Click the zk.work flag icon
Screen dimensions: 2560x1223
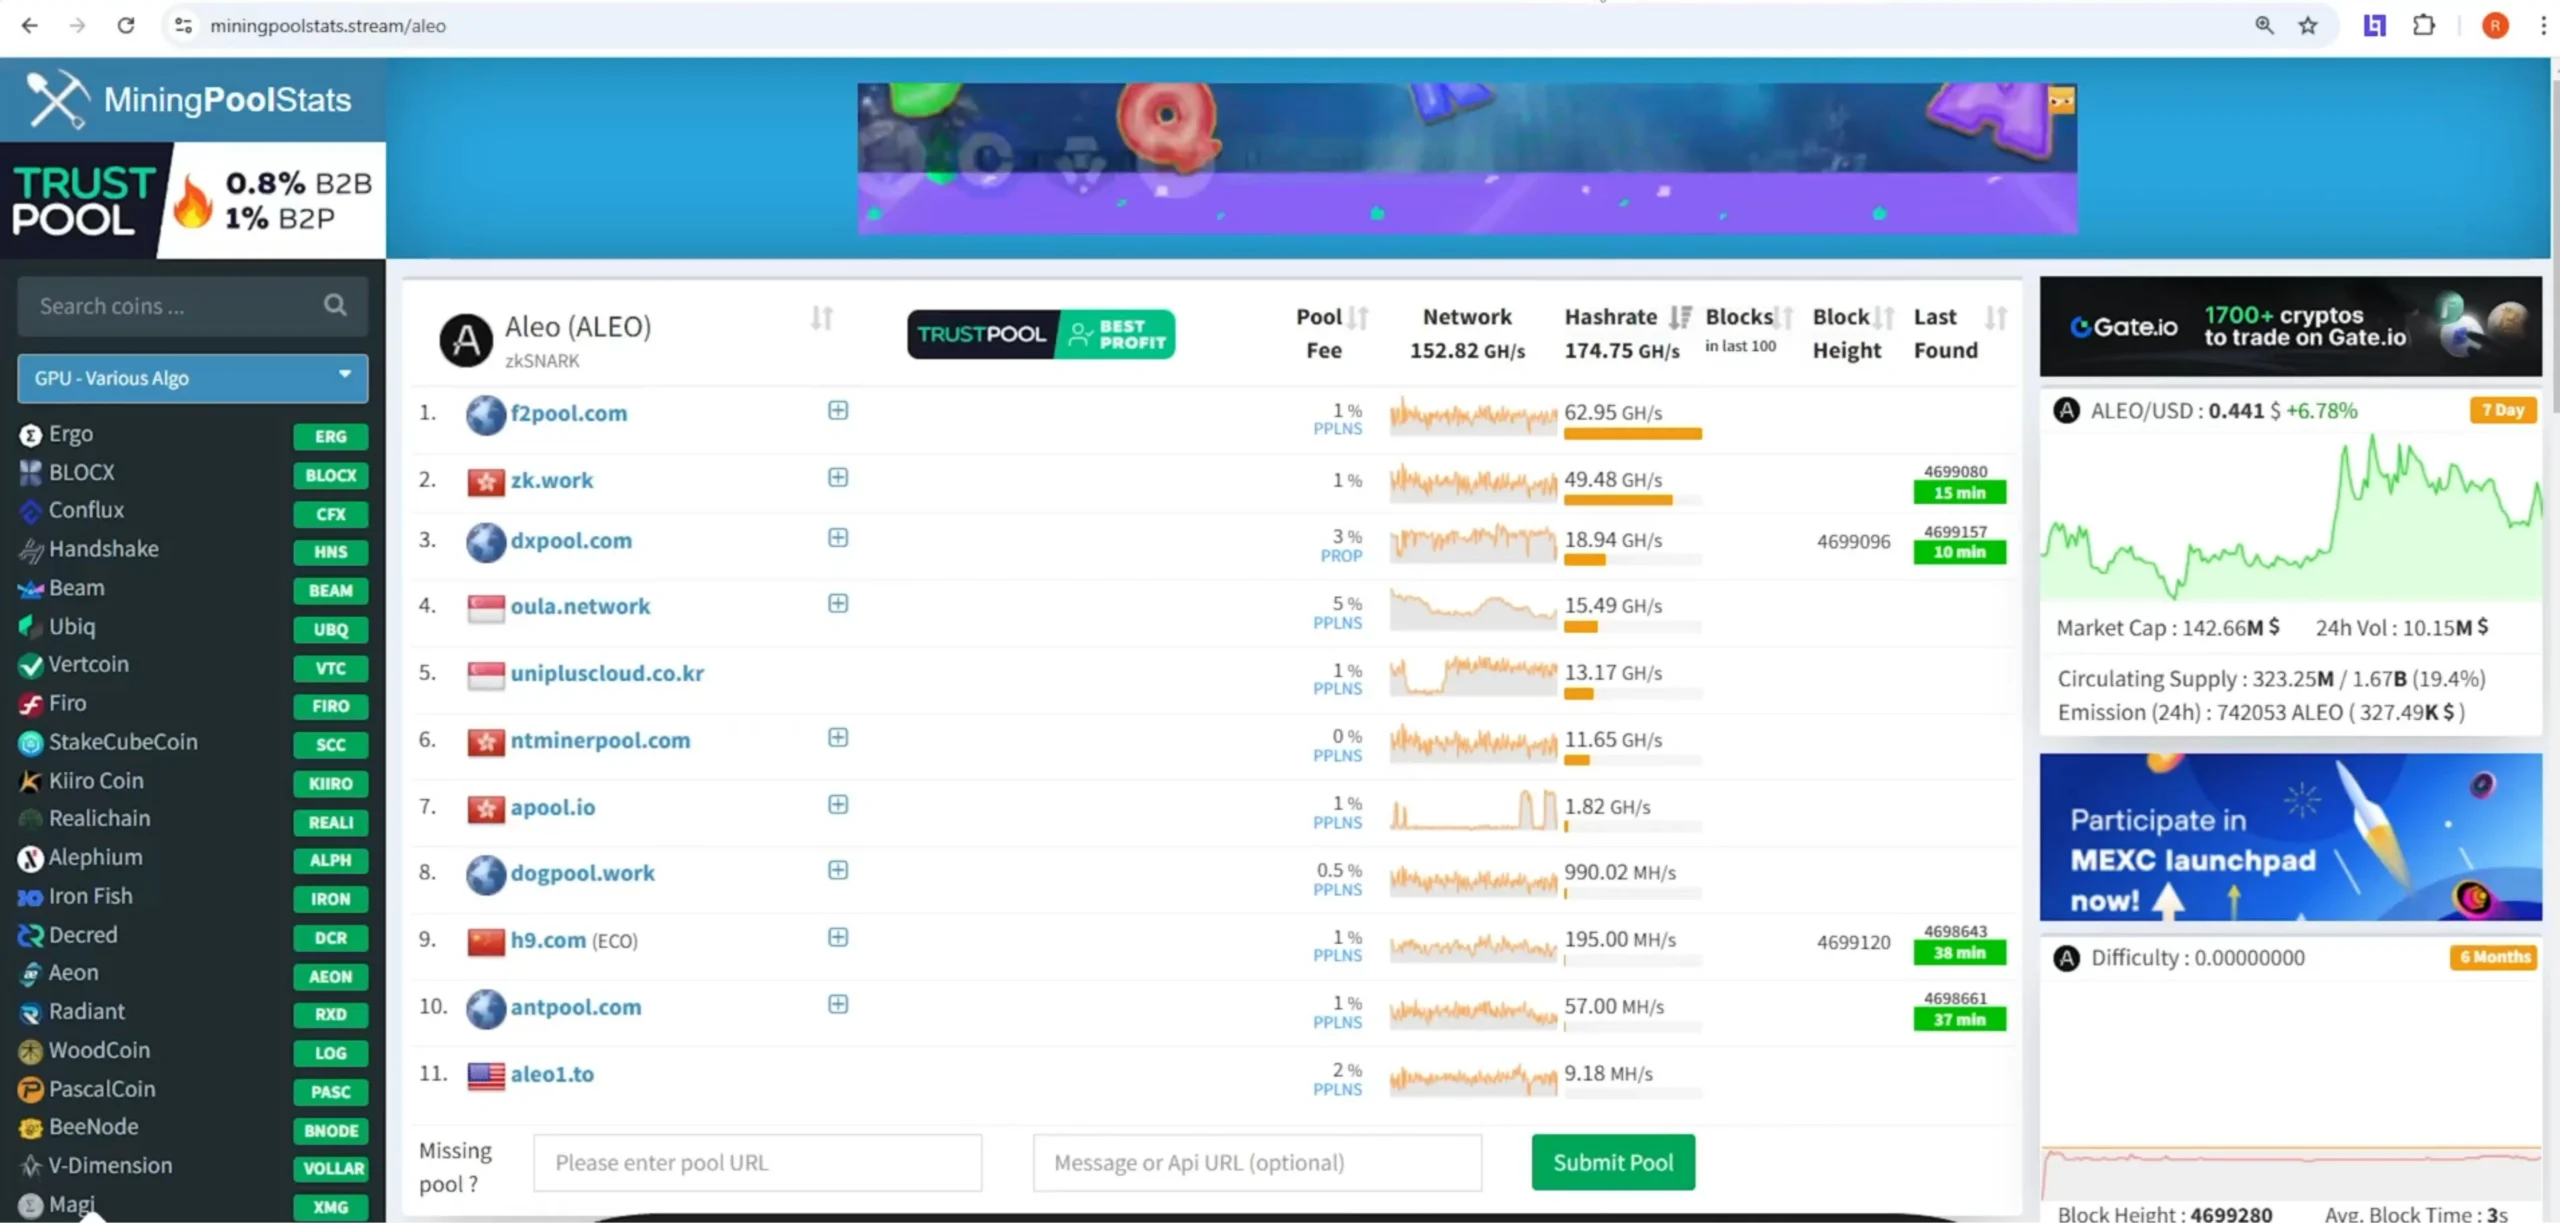486,481
